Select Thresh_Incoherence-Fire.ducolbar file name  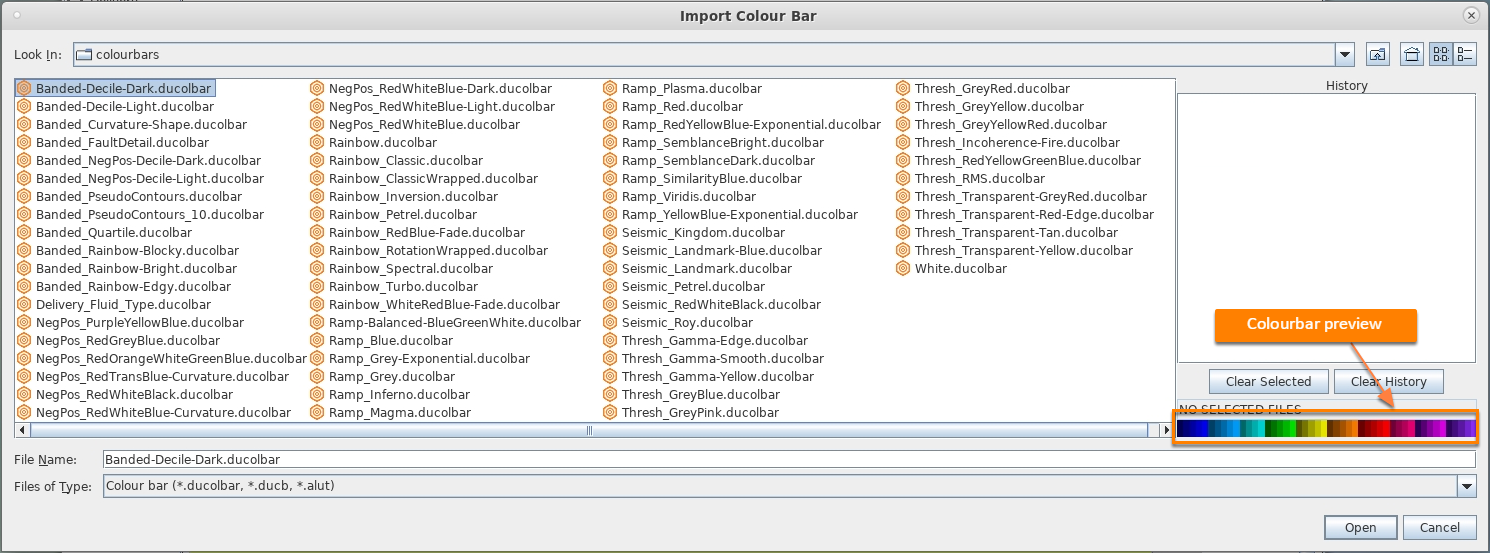coord(1017,142)
